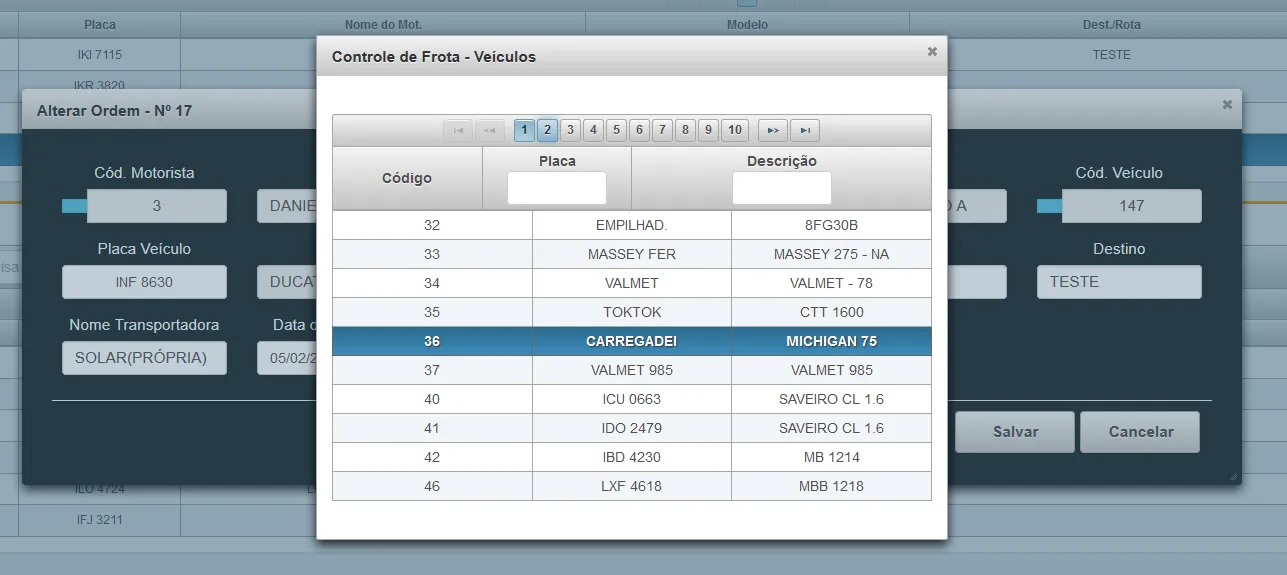Click the Descrição column filter field
Screen dimensions: 1287x575
coord(782,188)
